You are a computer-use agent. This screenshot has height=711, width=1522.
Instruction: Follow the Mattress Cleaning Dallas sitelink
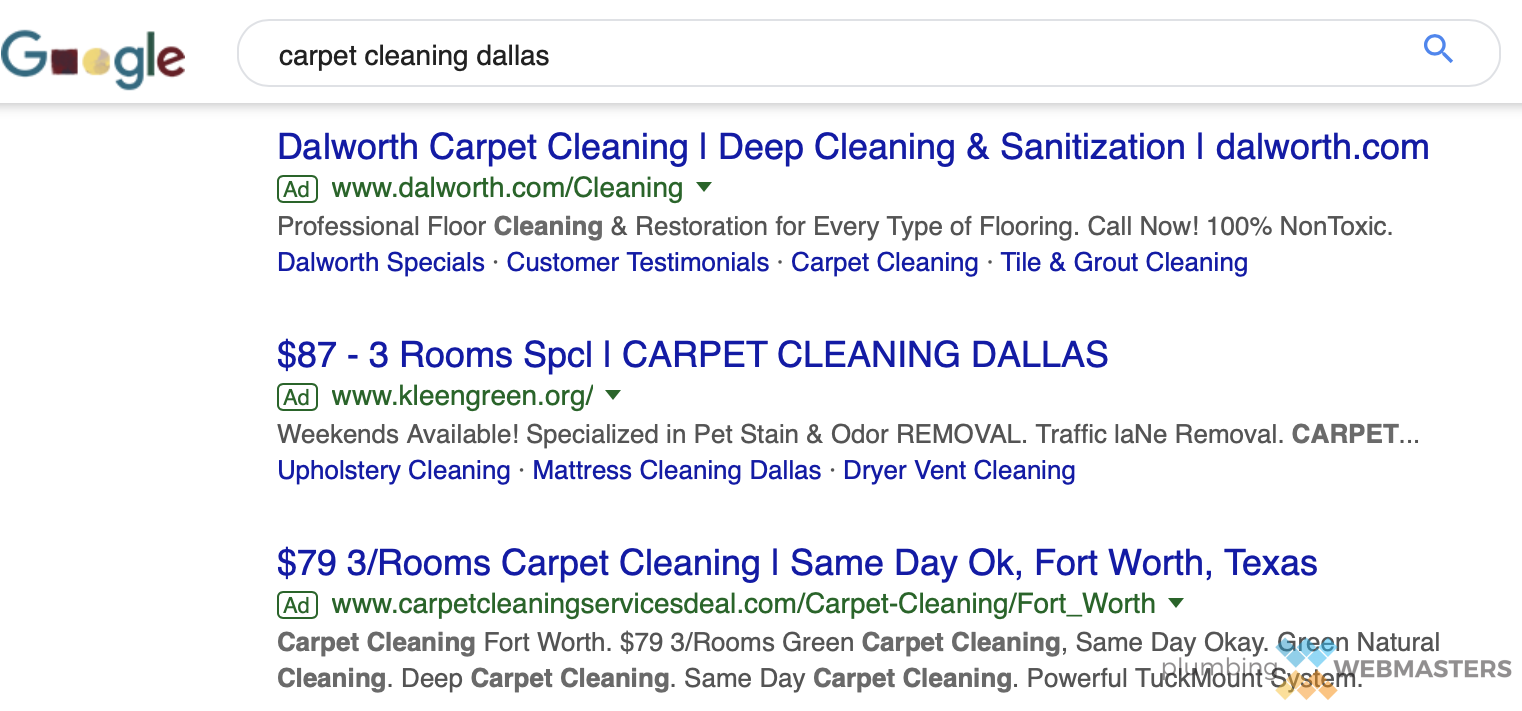pos(677,471)
